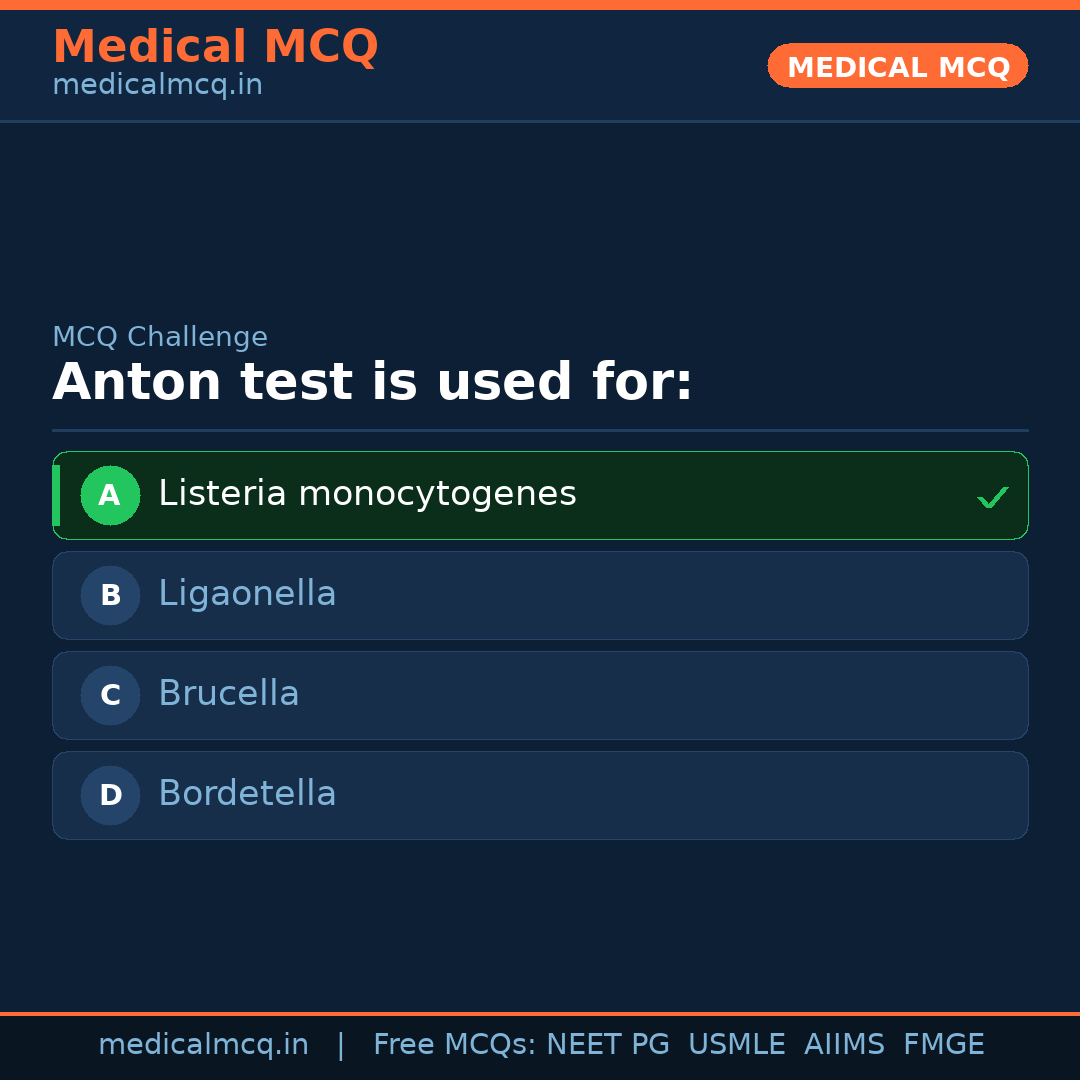Click the Medical MCQ header title
1080x1080 pixels.
click(215, 46)
